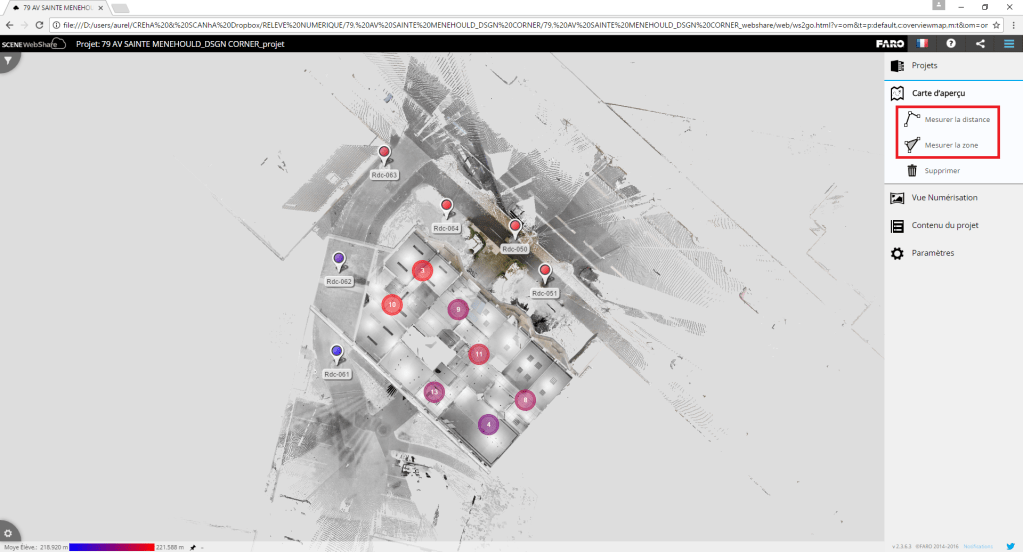The height and width of the screenshot is (552, 1023).
Task: Open Vue Numérisation section
Action: pos(944,198)
